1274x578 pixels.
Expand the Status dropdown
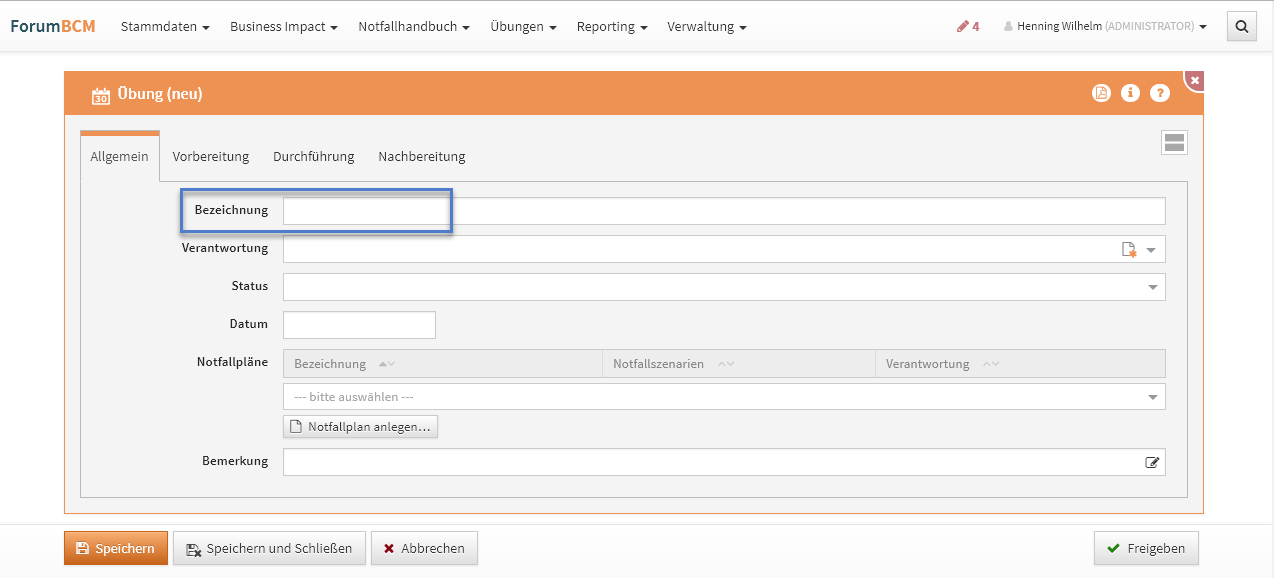(1152, 288)
